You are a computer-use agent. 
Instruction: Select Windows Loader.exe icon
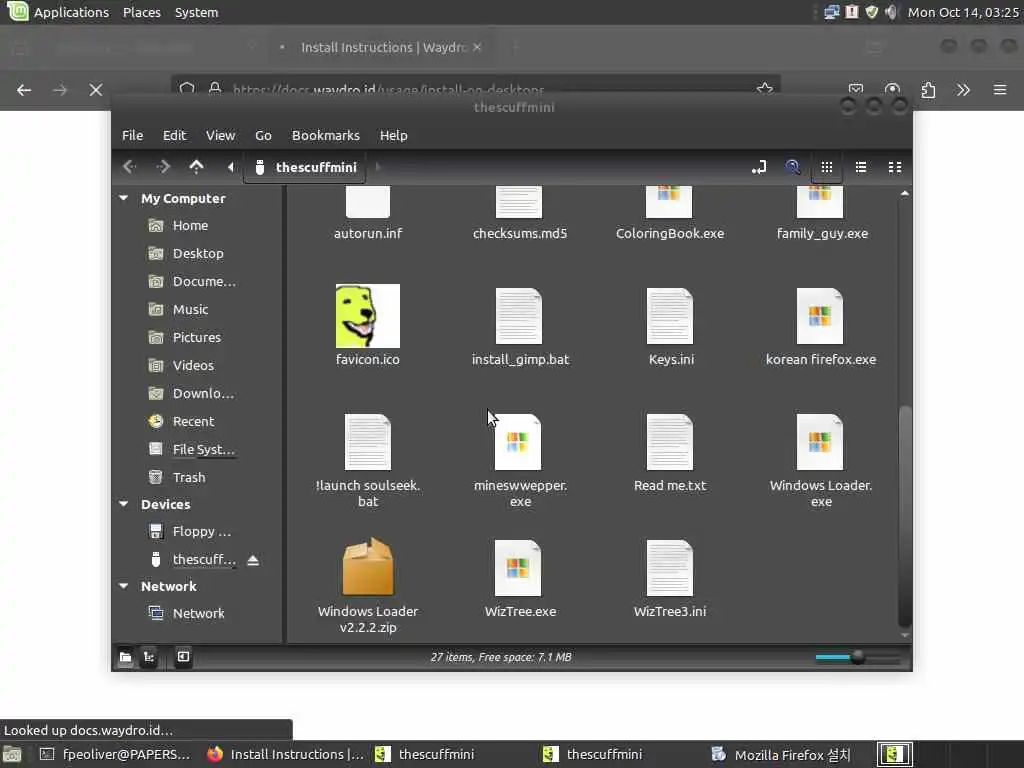pos(820,442)
